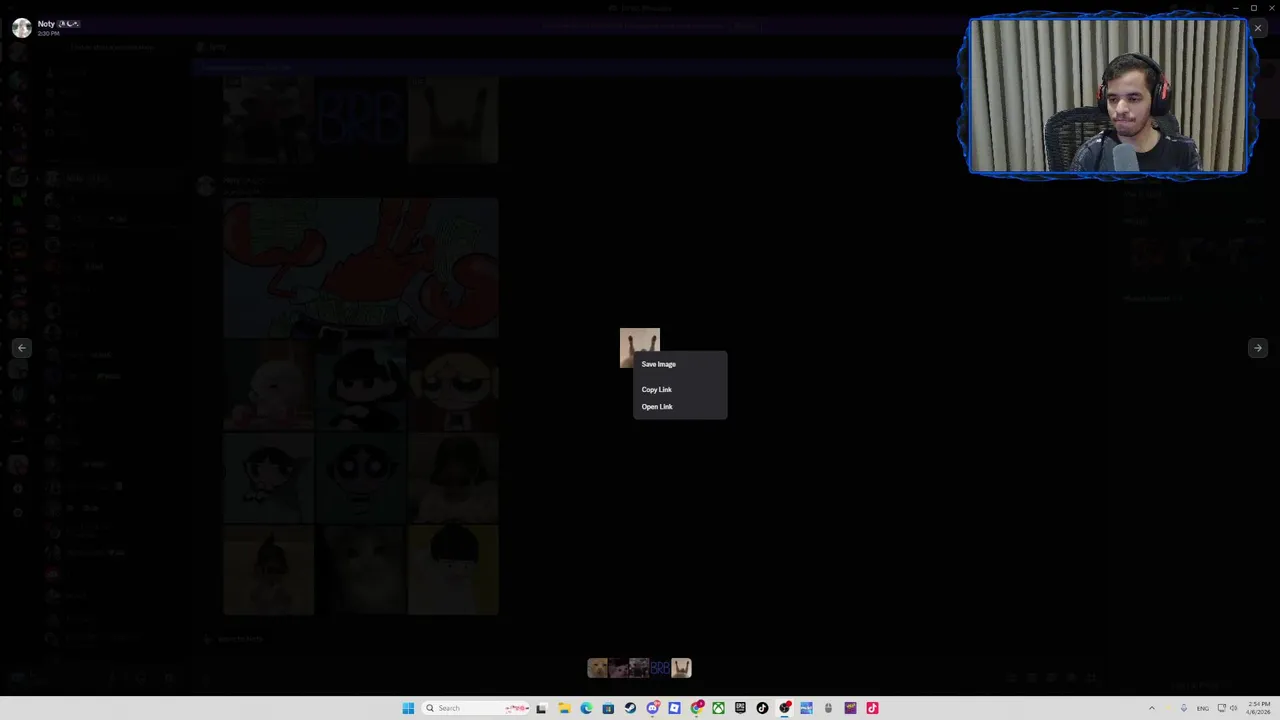Expand hidden system tray icons
The image size is (1280, 720).
point(1152,708)
